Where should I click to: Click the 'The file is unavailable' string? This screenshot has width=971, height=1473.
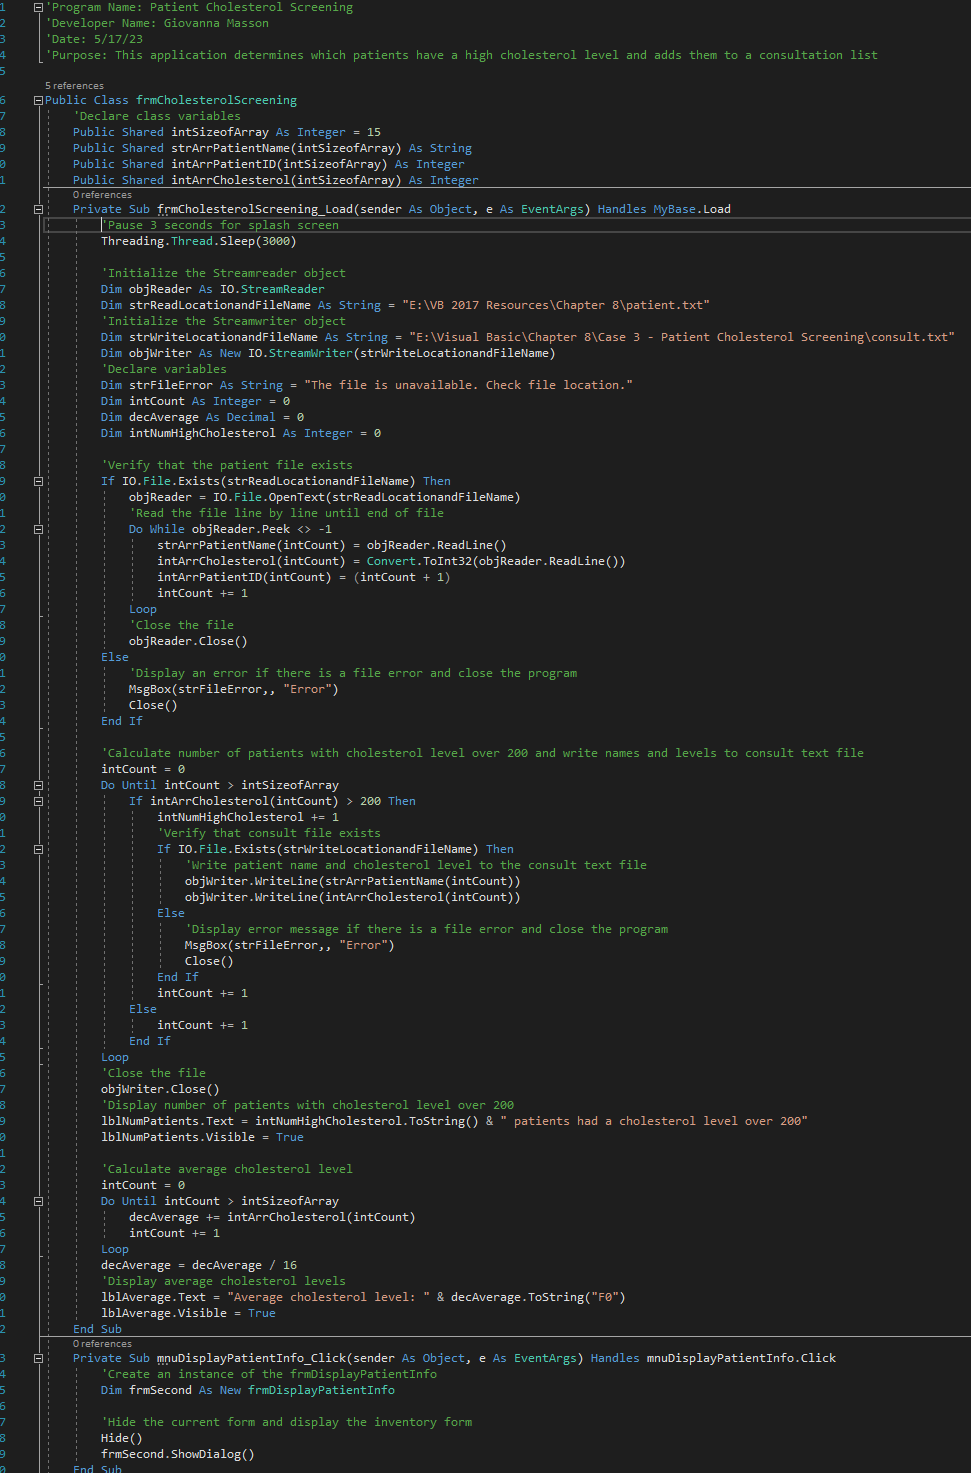(468, 385)
